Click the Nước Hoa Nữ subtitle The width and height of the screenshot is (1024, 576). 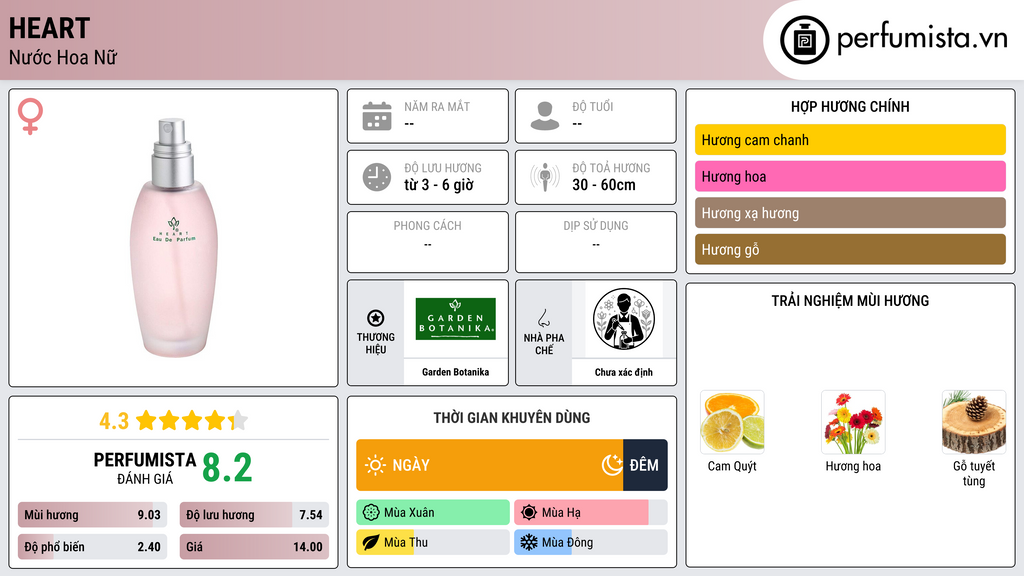click(x=63, y=57)
